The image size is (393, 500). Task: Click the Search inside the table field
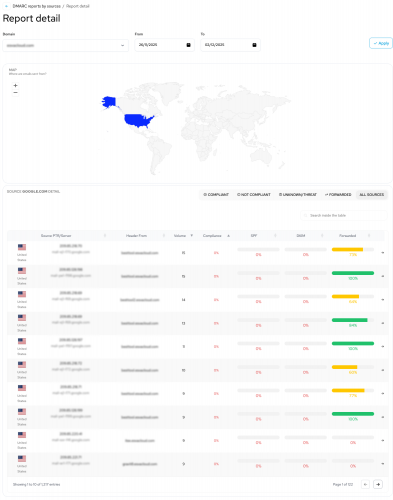[344, 215]
